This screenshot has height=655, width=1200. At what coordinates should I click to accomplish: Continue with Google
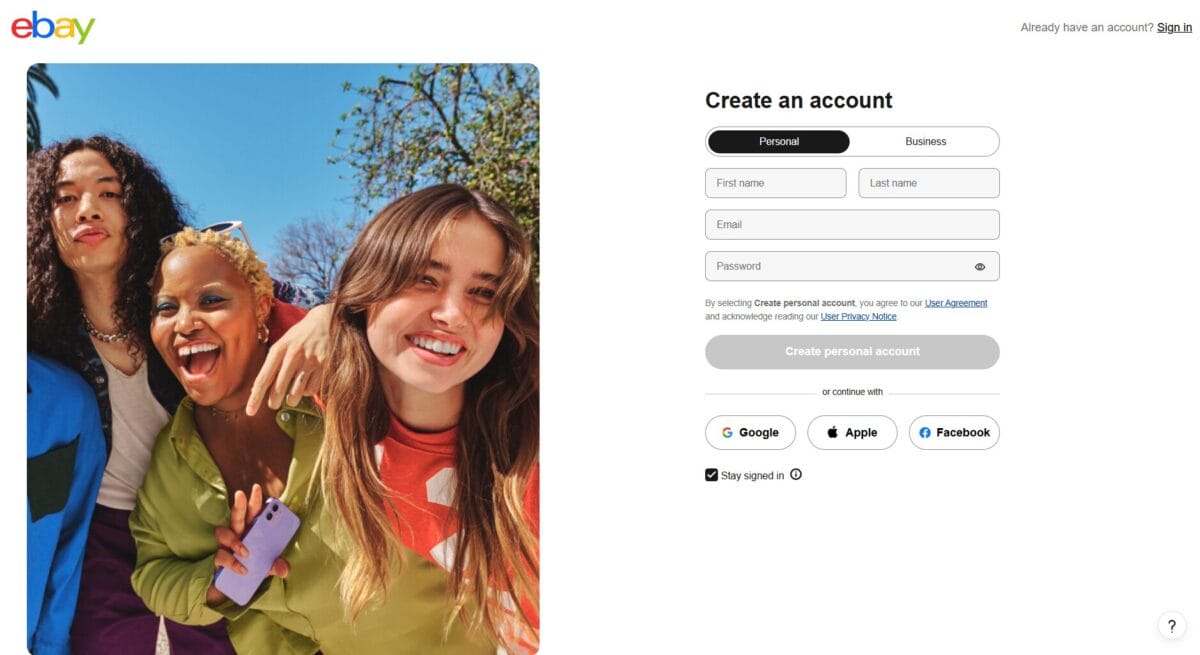click(750, 432)
